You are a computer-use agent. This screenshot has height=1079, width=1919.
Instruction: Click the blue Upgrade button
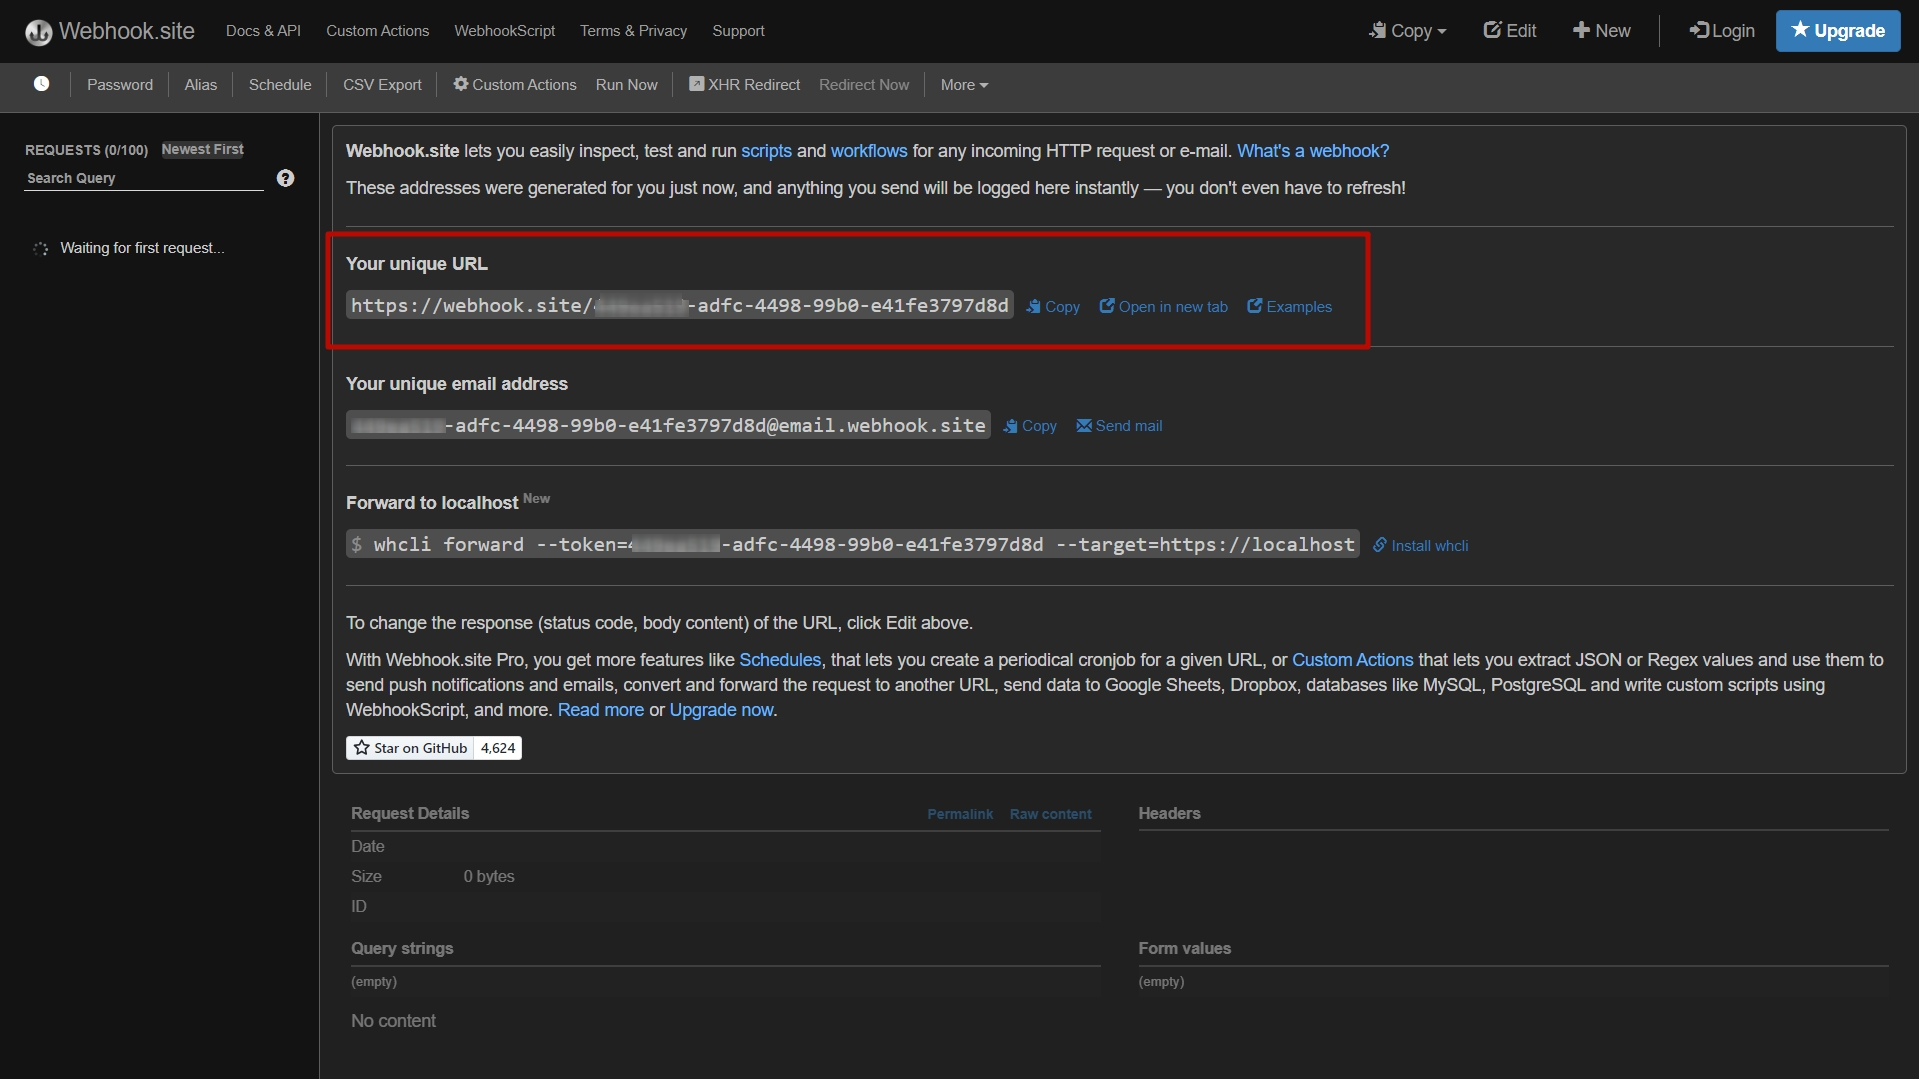1837,31
